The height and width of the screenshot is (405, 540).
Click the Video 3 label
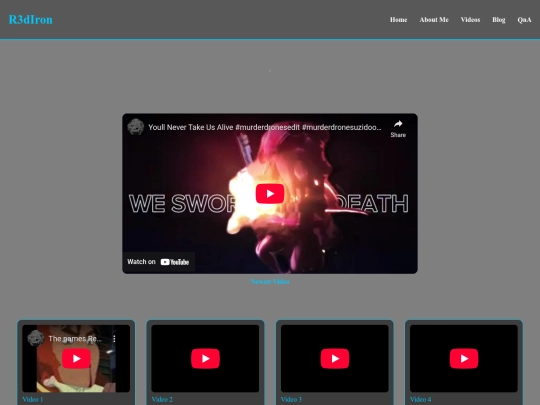(x=291, y=399)
